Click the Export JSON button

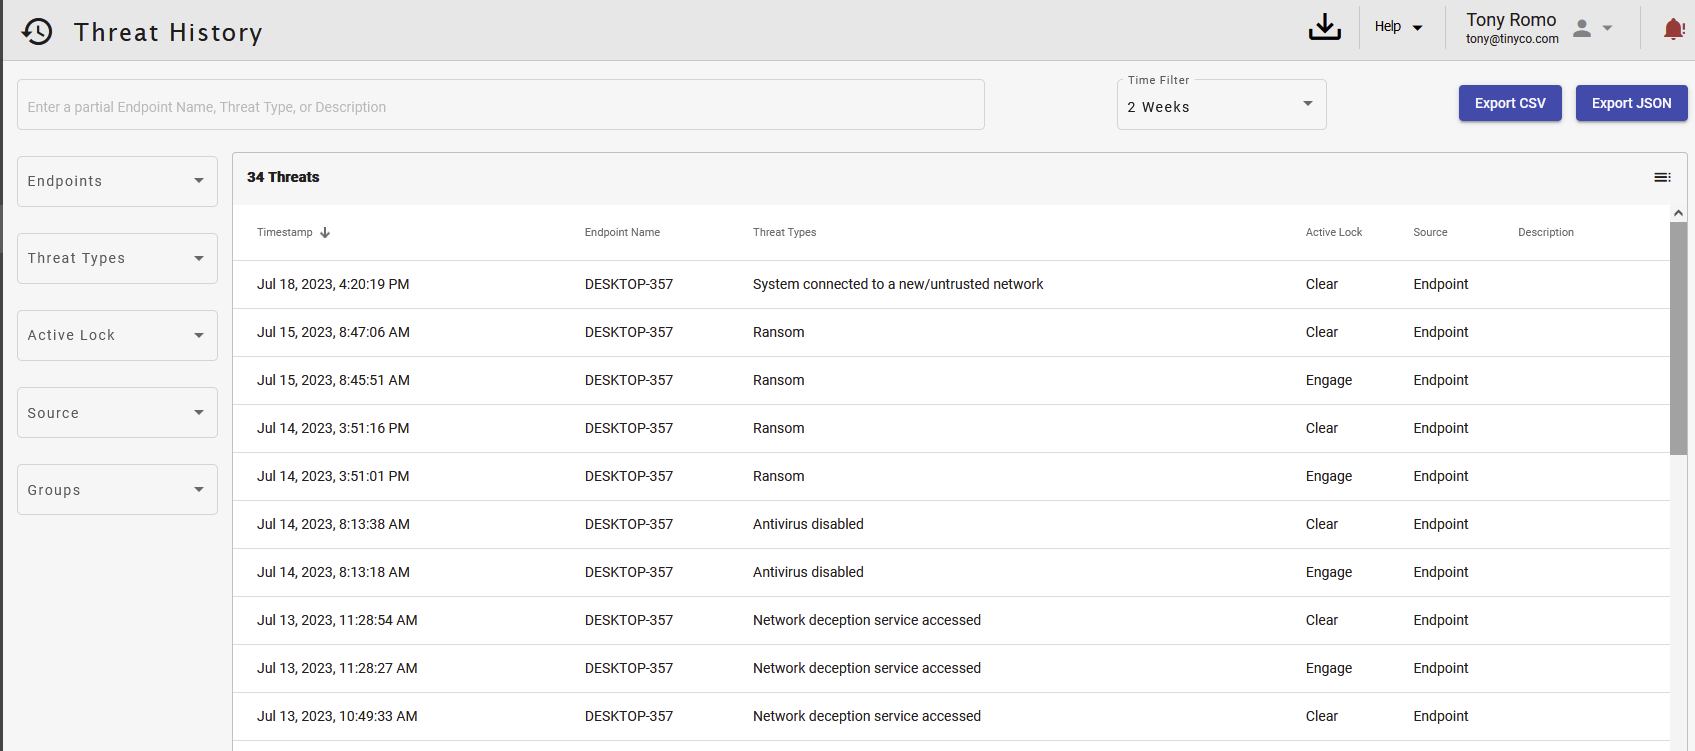pyautogui.click(x=1630, y=103)
